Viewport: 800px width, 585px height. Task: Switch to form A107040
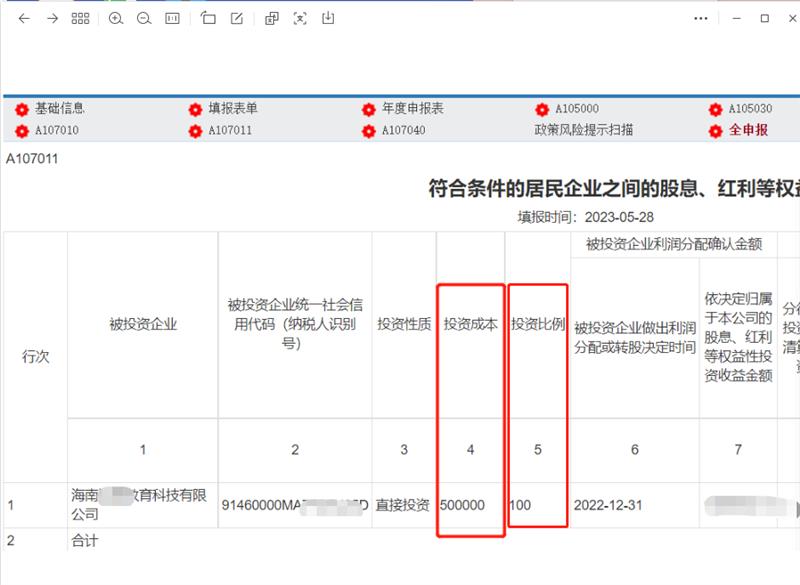[403, 130]
